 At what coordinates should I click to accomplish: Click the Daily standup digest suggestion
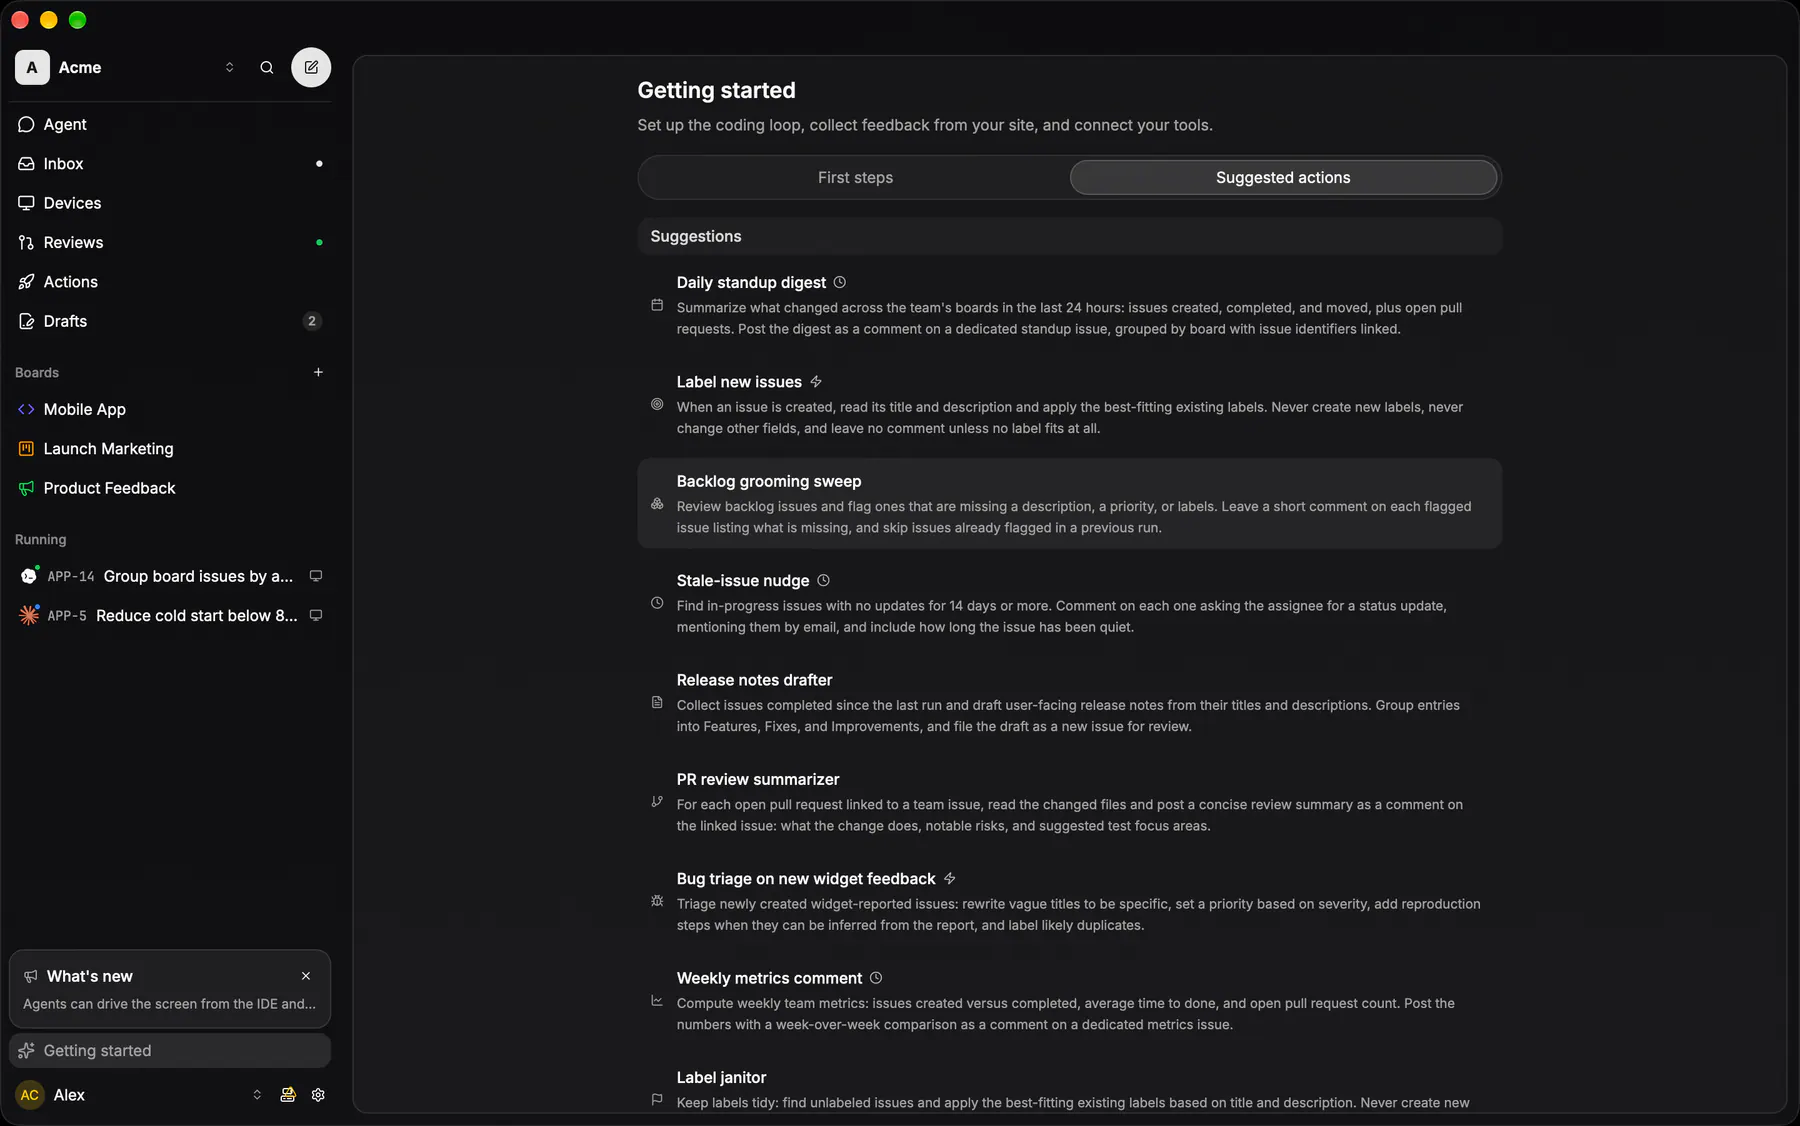click(1070, 305)
